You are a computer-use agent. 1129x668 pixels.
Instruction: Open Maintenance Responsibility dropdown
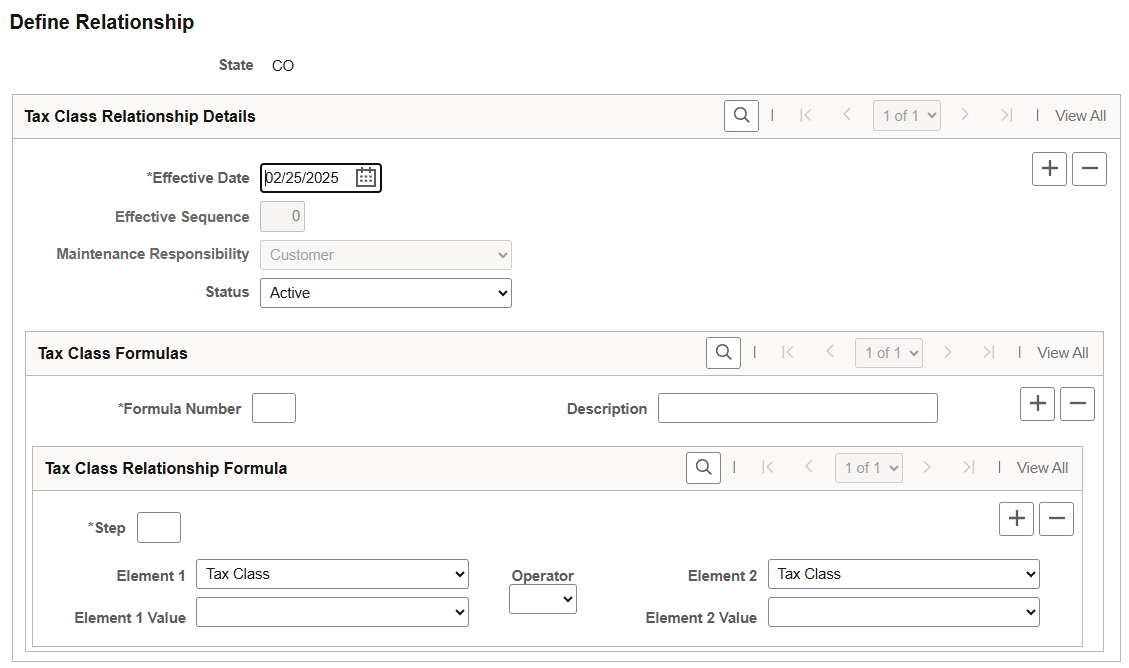pos(386,255)
